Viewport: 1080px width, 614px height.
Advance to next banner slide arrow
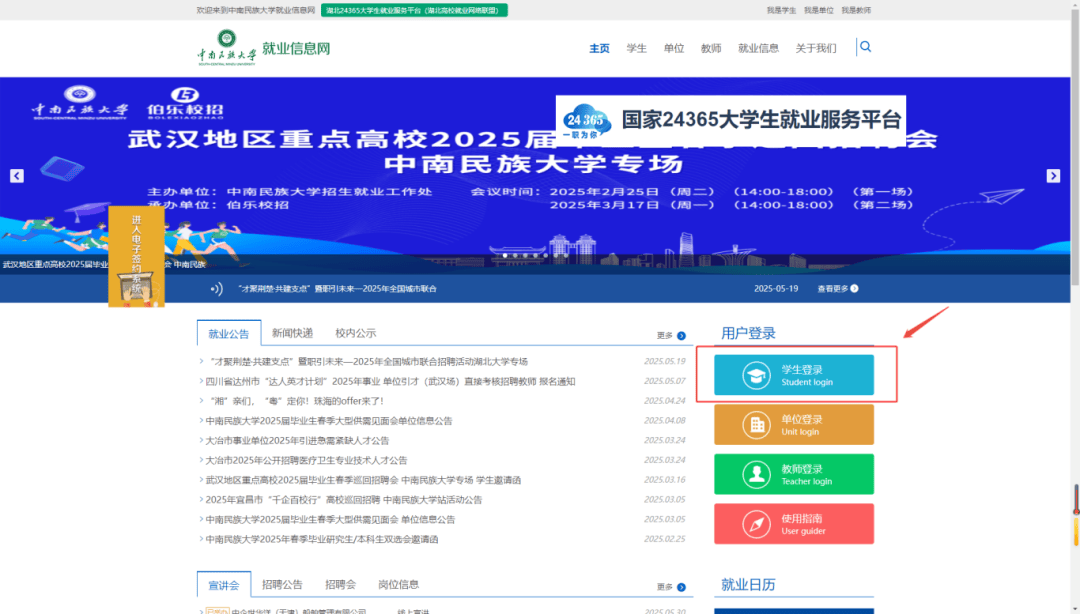click(x=1053, y=176)
